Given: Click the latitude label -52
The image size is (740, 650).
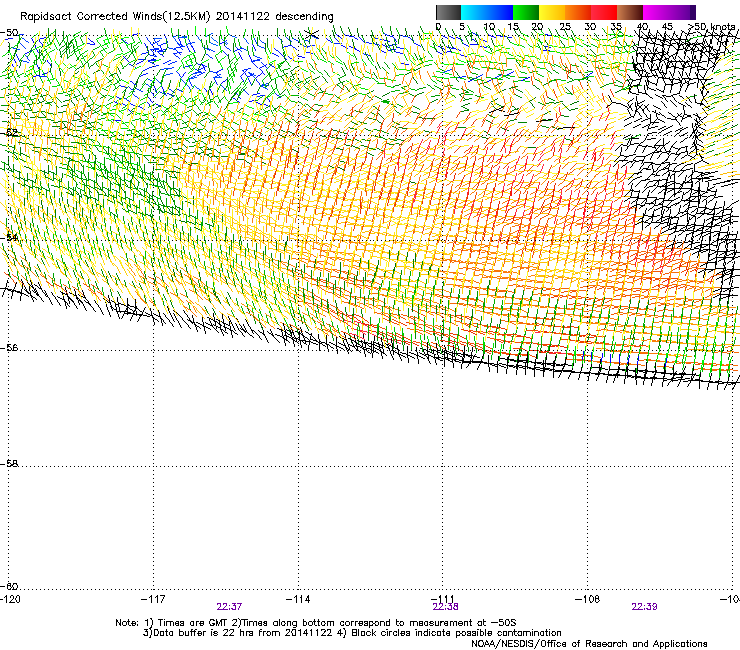Looking at the screenshot, I should [x=10, y=133].
